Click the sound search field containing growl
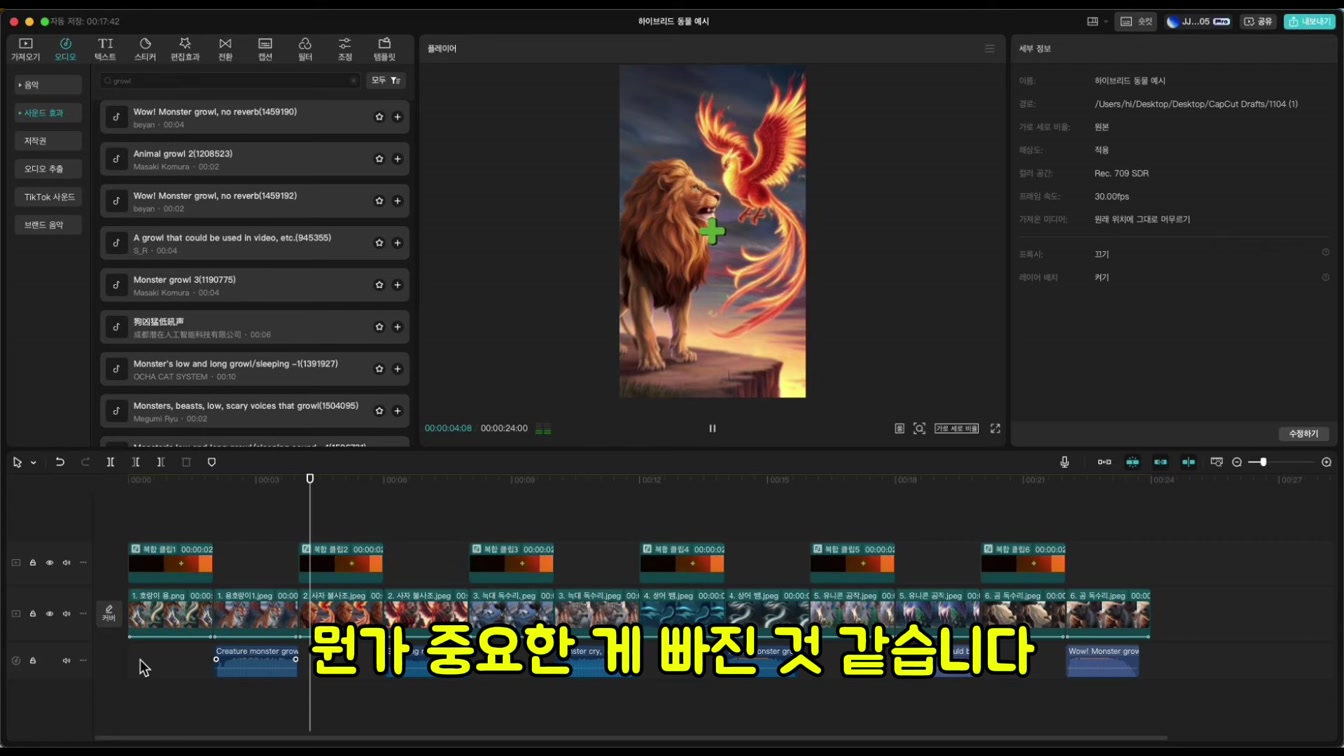 click(x=228, y=80)
